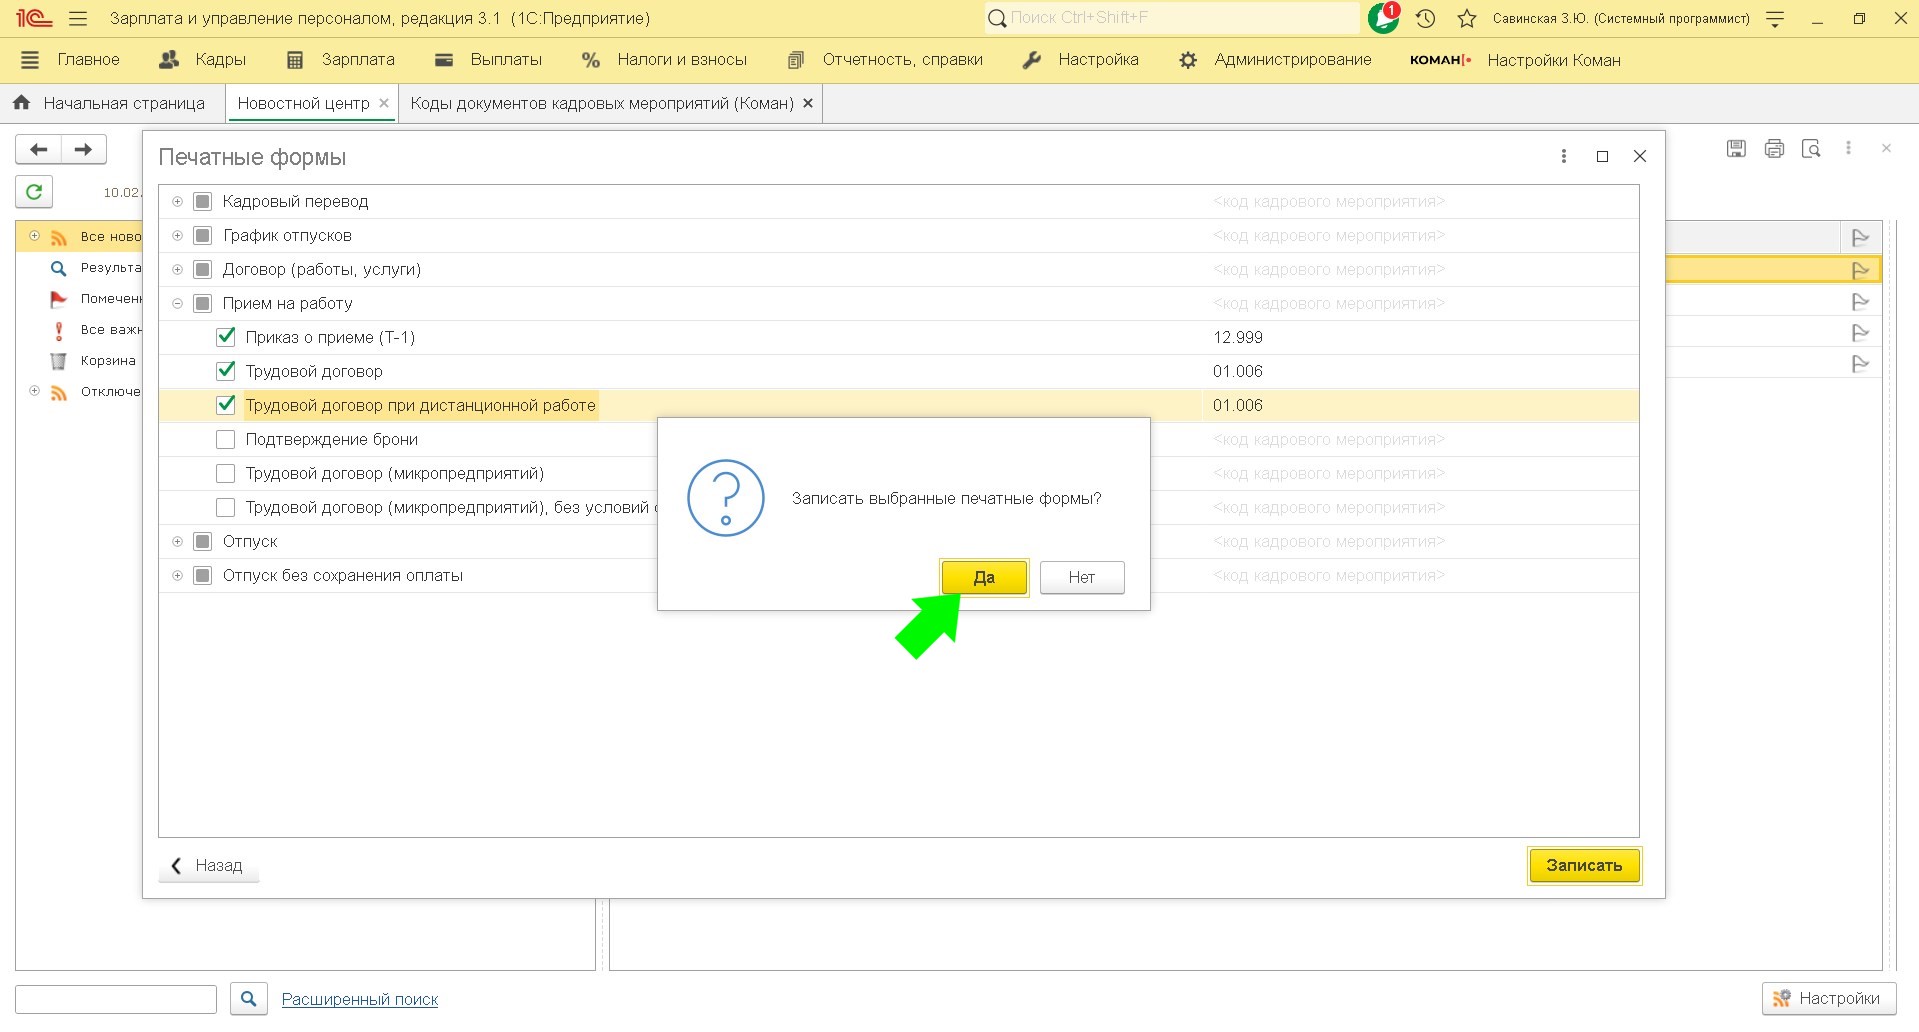The height and width of the screenshot is (1032, 1919).
Task: Expand the Отпуск без сохранения оплаты group
Action: tap(177, 575)
